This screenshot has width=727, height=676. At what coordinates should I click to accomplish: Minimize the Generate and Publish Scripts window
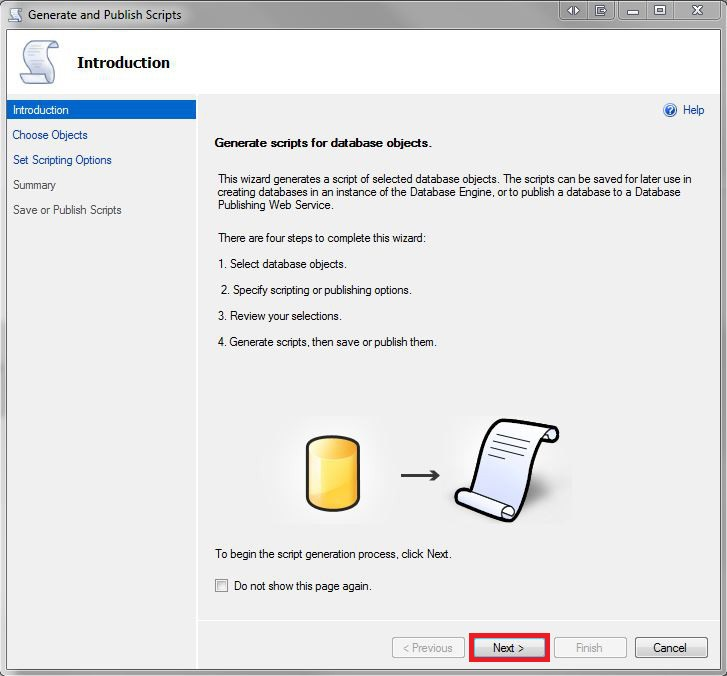pyautogui.click(x=633, y=10)
